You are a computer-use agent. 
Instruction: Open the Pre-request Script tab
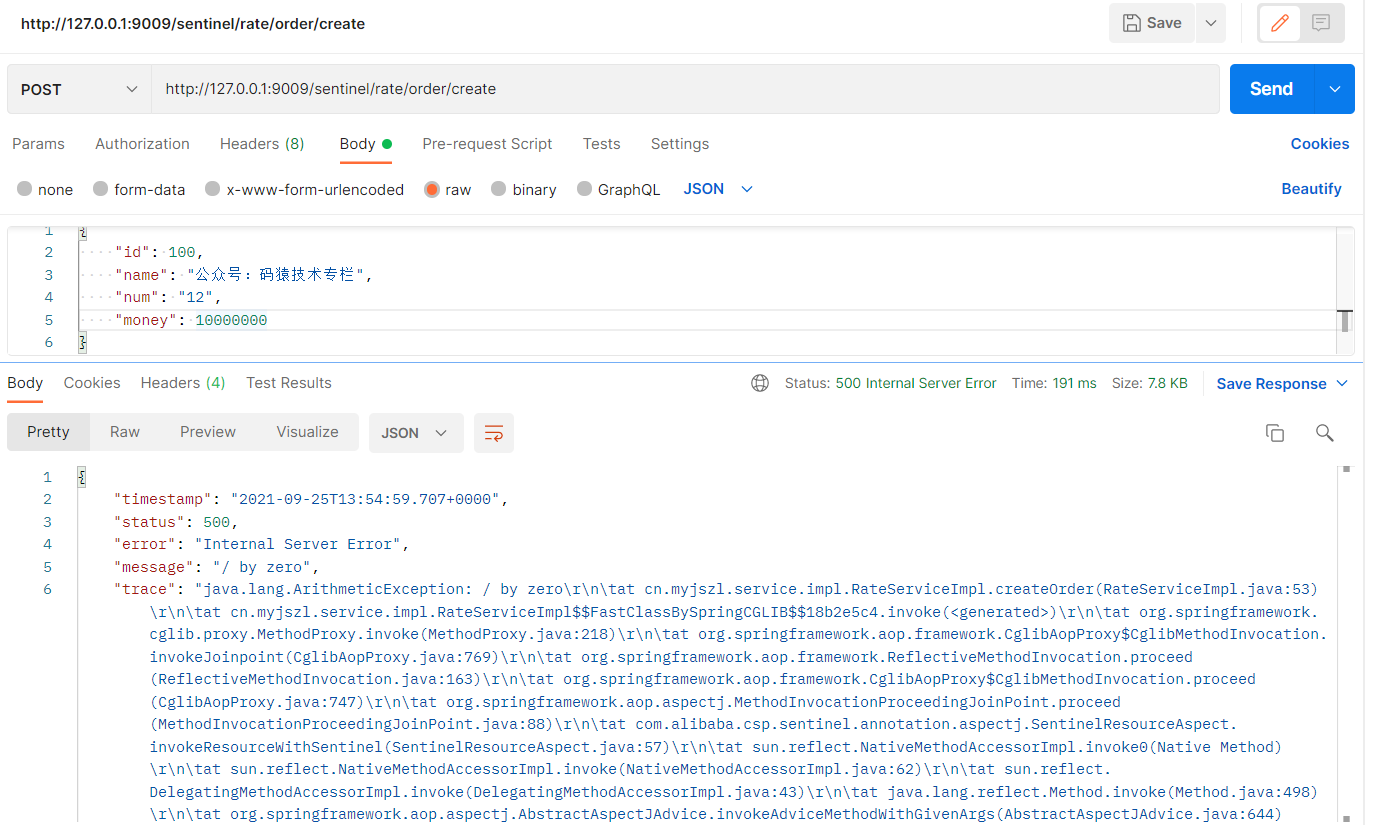point(487,144)
